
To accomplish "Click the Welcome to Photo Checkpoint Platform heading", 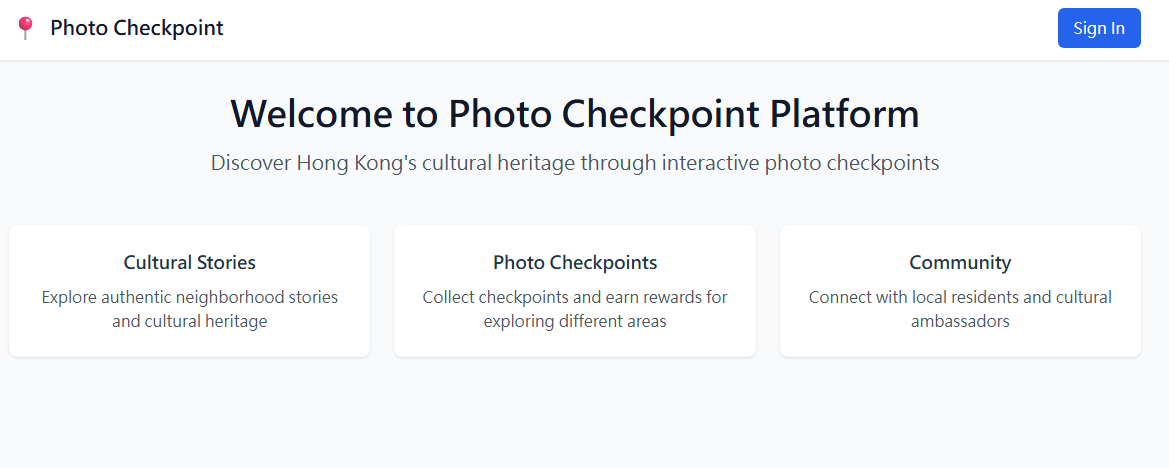I will click(x=574, y=114).
